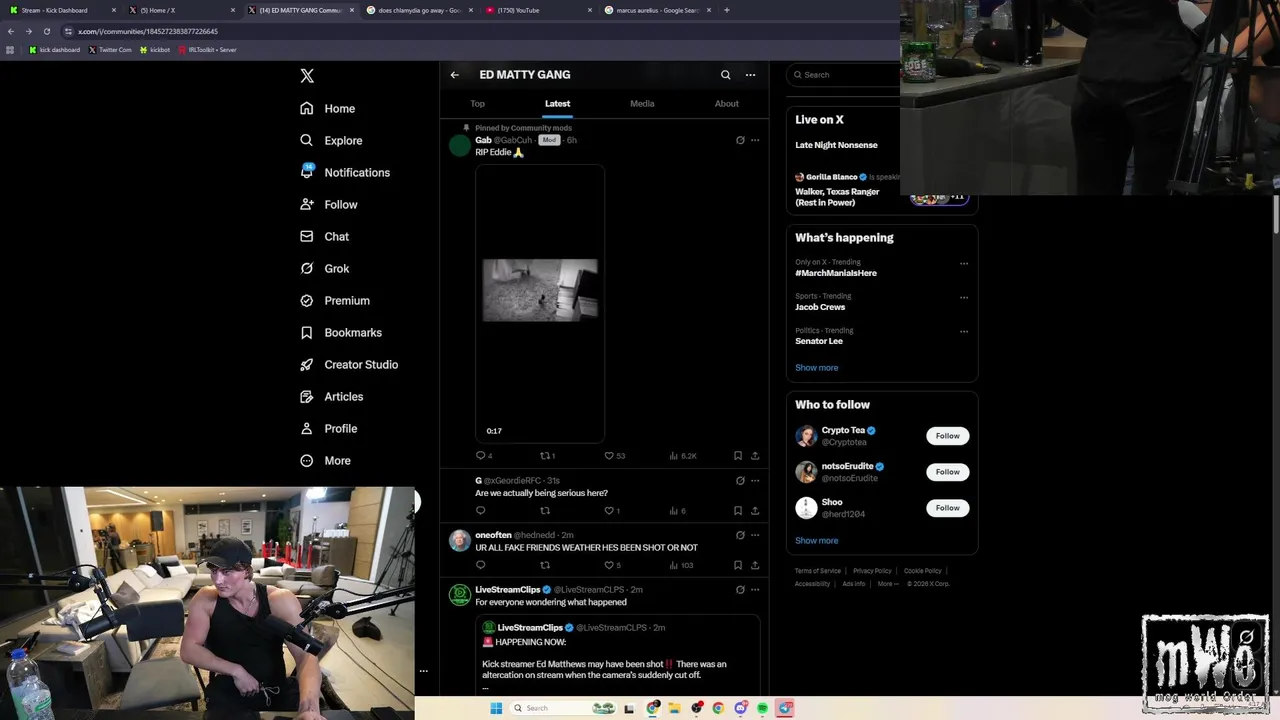Open community options three-dot menu
1280x720 pixels.
point(750,75)
